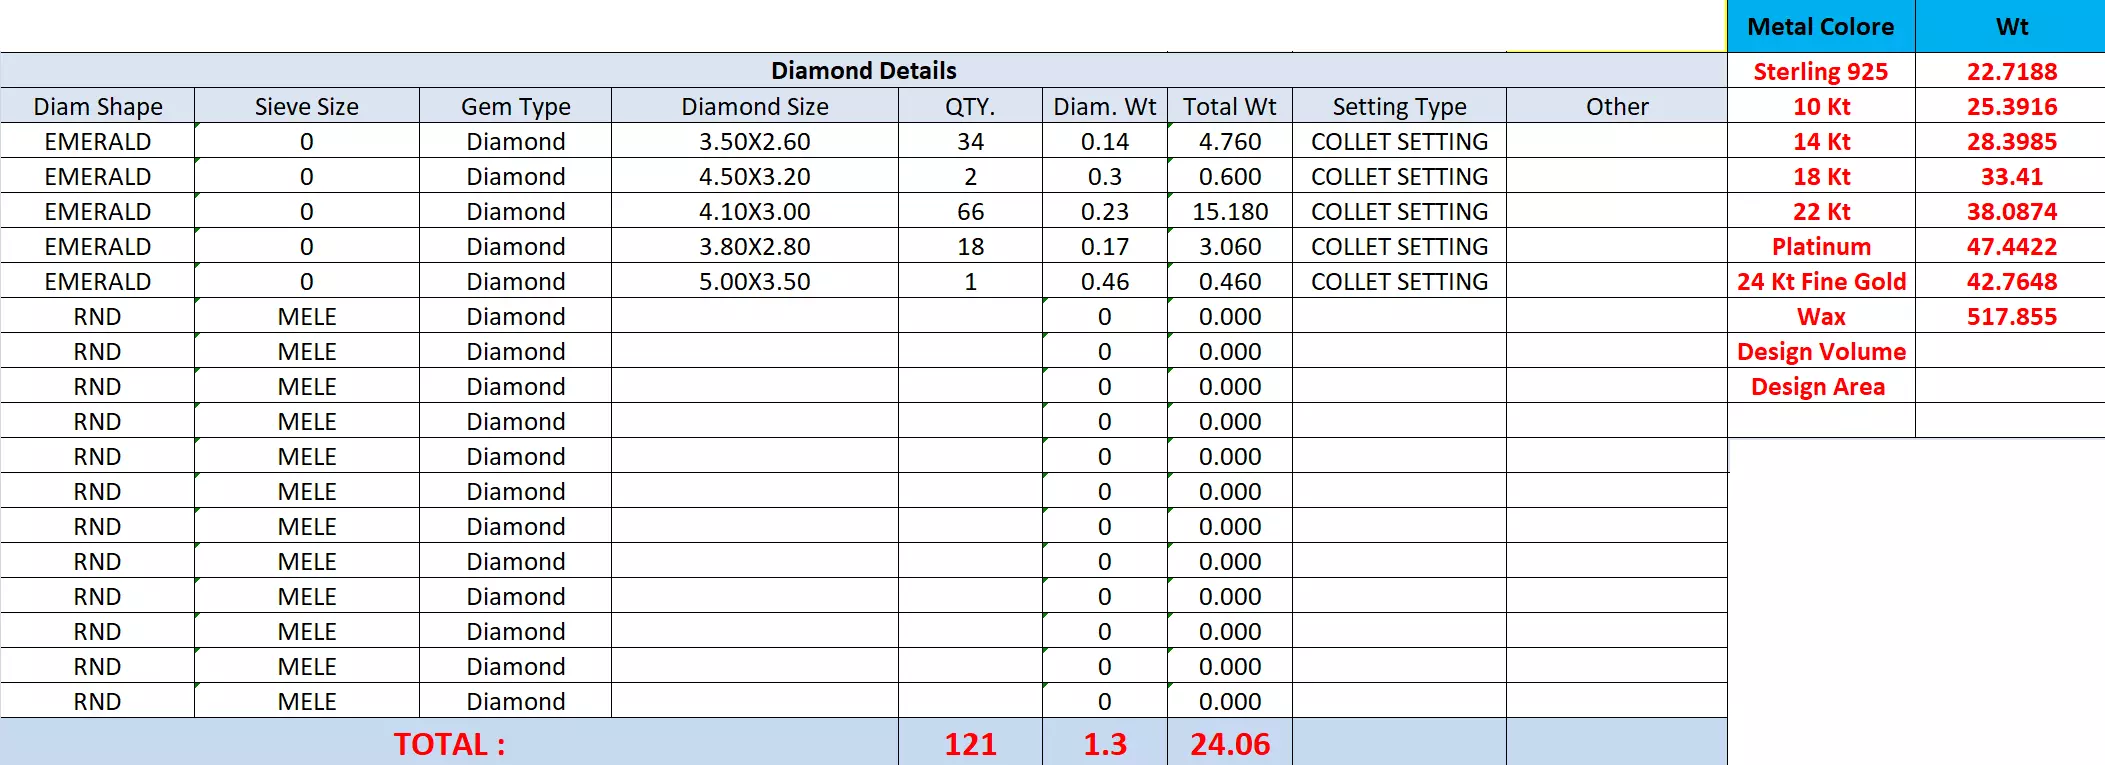Select the Diam. Wt value 0.17

[x=1105, y=246]
